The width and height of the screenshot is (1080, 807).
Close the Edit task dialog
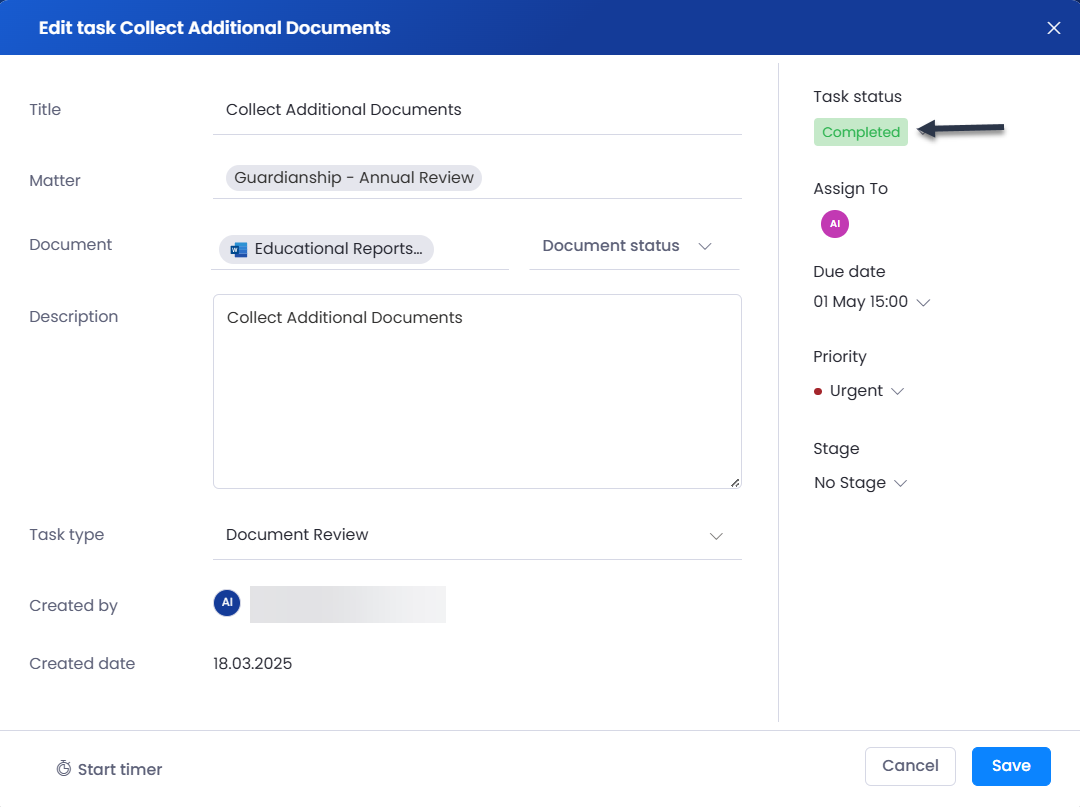click(x=1053, y=28)
